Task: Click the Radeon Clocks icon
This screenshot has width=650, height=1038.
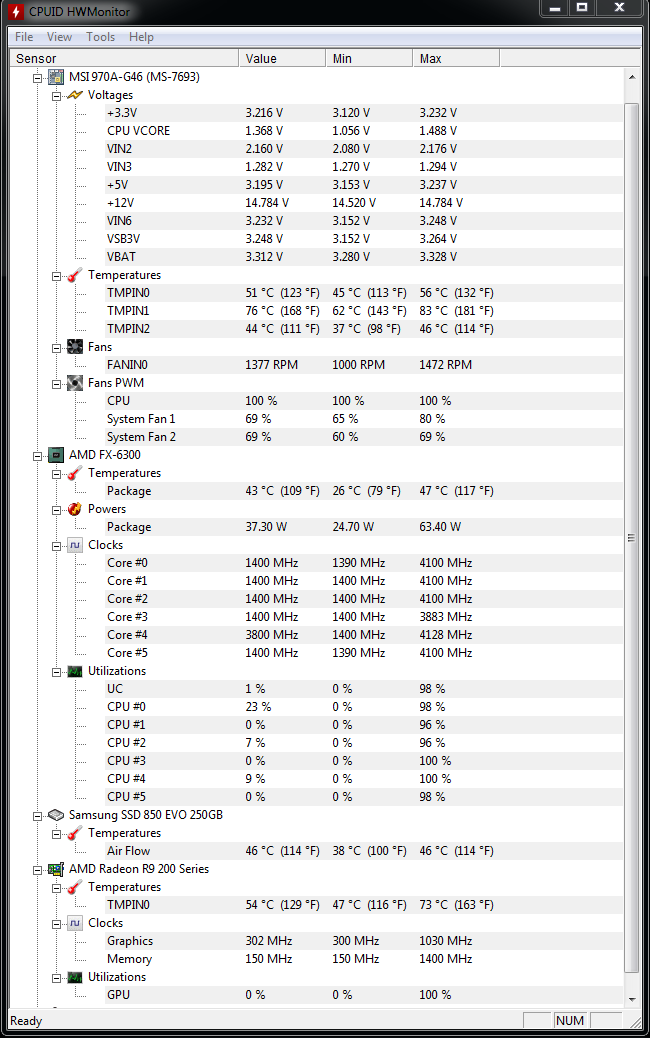Action: [75, 923]
